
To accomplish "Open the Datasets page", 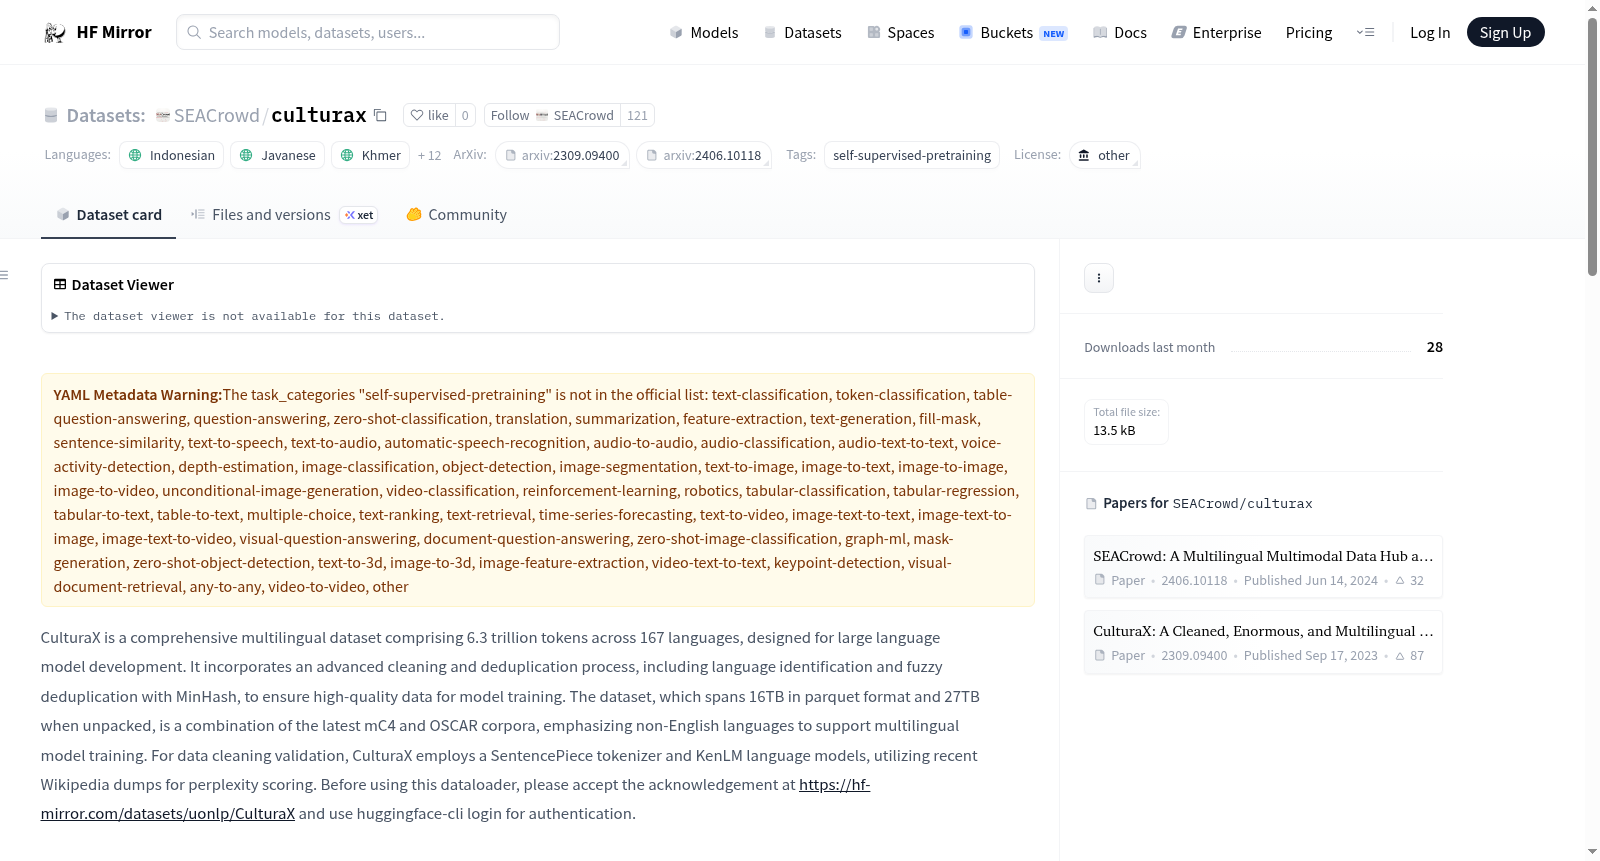I will click(x=802, y=32).
